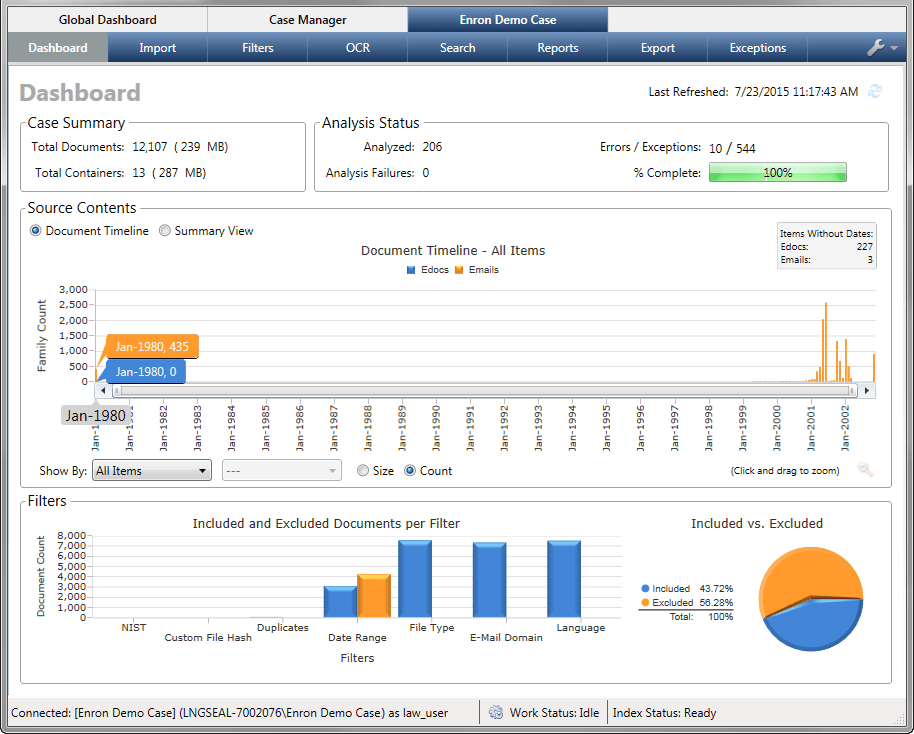Click the Jan-1980, 0 blue tooltip
This screenshot has height=734, width=914.
click(x=146, y=372)
